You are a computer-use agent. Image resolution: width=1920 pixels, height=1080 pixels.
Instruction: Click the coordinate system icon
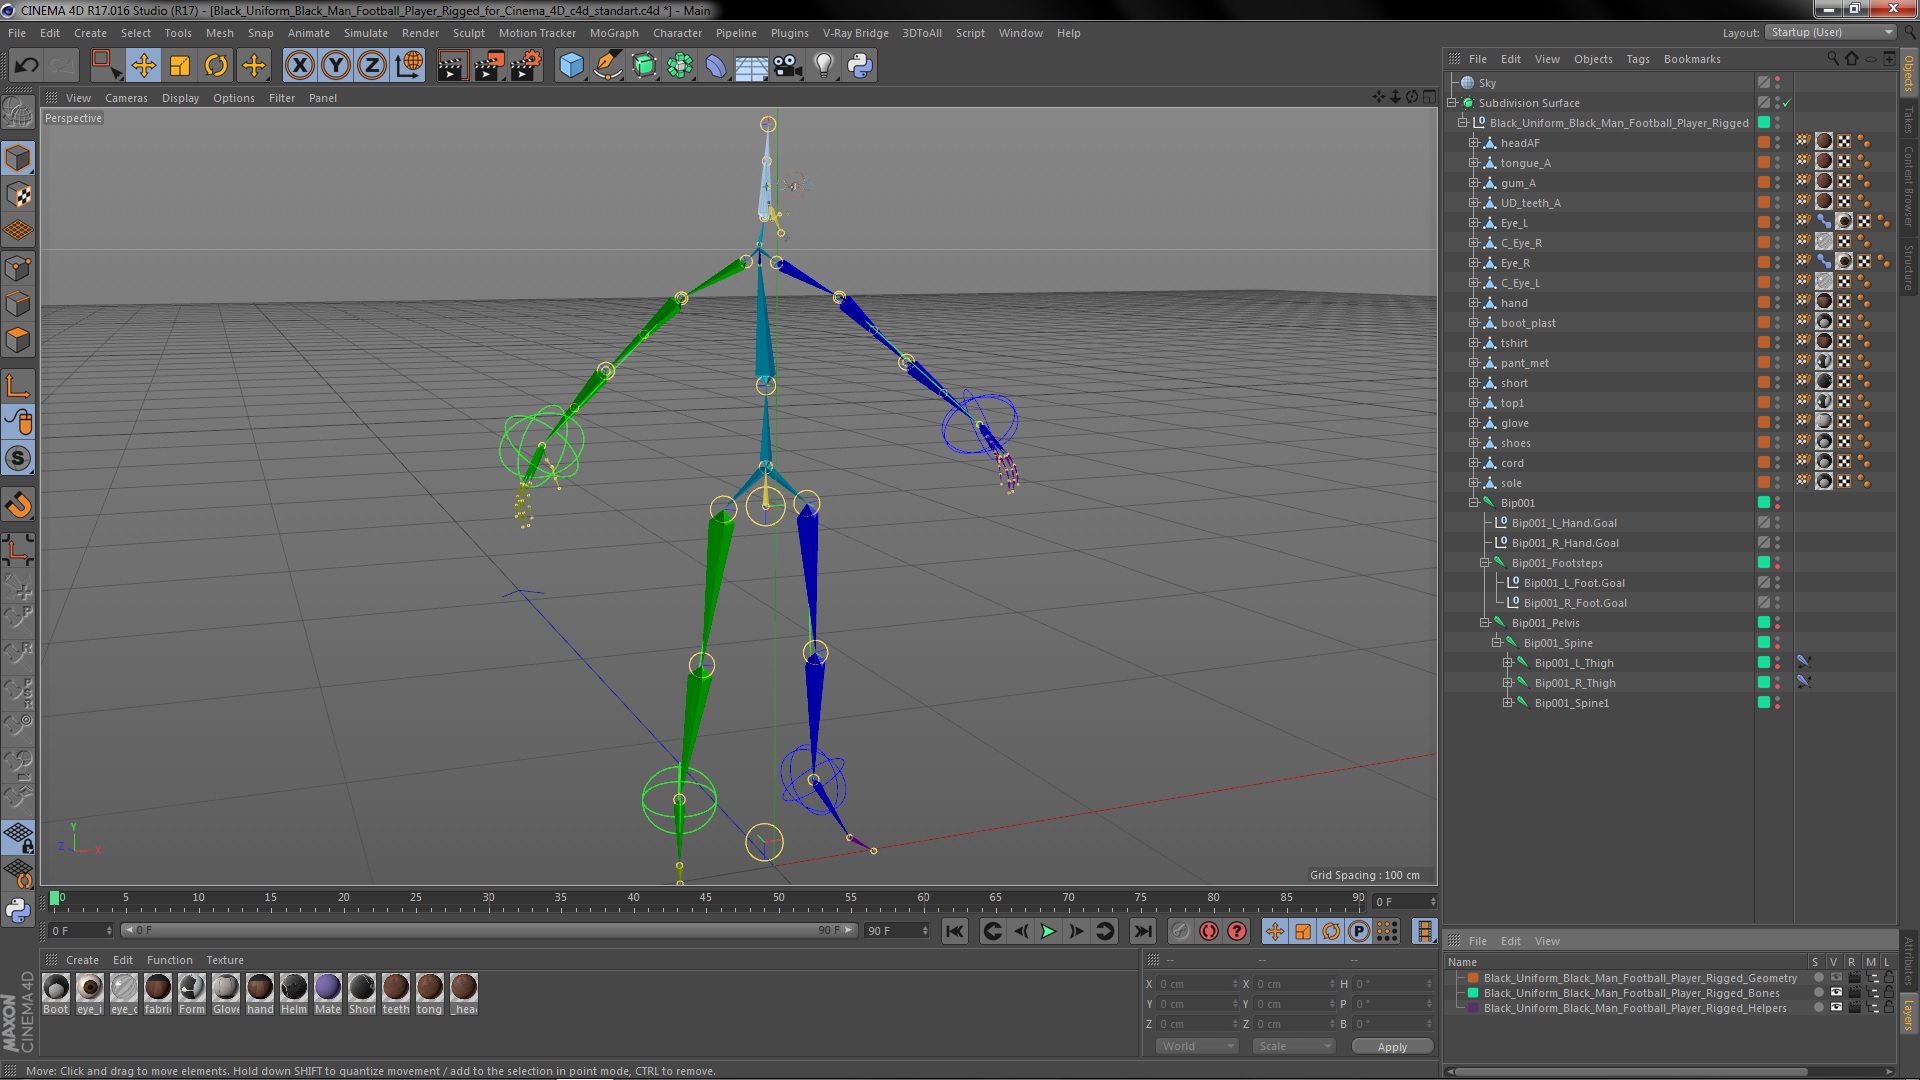(x=409, y=66)
